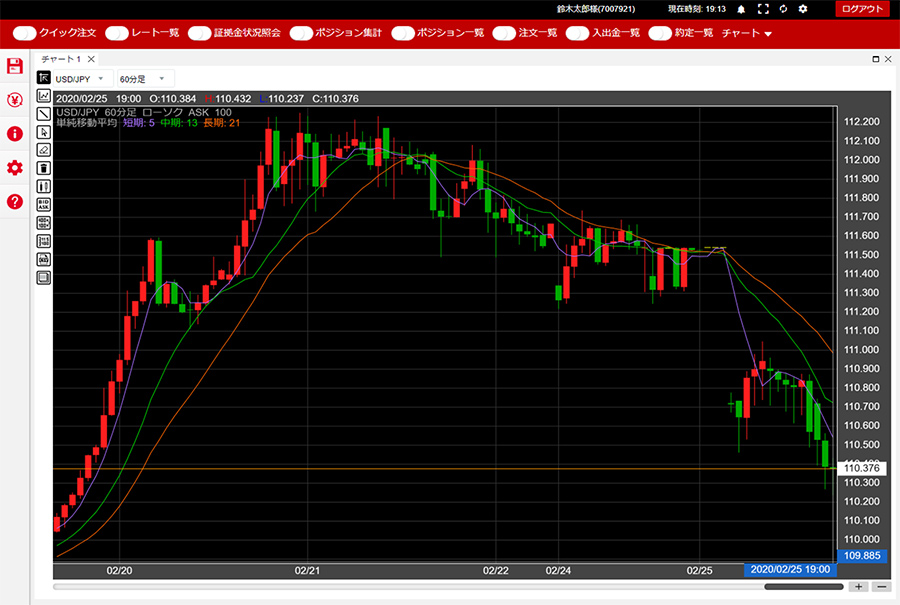Open the yen deposit/withdrawal sidebar icon
The width and height of the screenshot is (900, 605).
15,100
